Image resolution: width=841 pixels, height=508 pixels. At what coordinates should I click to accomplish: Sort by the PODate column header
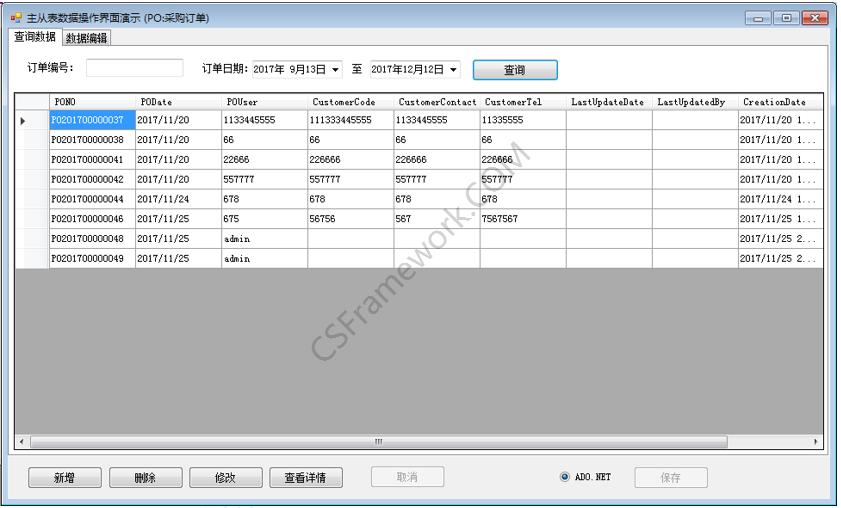coord(177,102)
